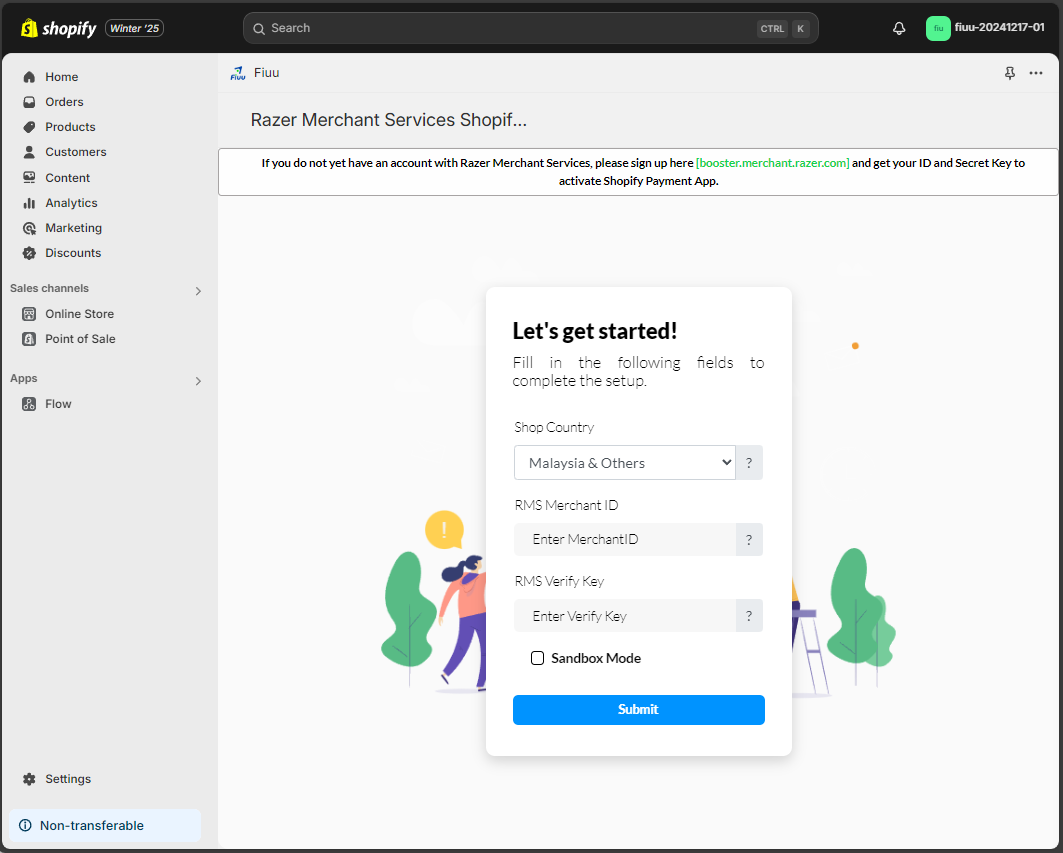The width and height of the screenshot is (1063, 853).
Task: Show help for RMS Verify Key
Action: click(749, 616)
